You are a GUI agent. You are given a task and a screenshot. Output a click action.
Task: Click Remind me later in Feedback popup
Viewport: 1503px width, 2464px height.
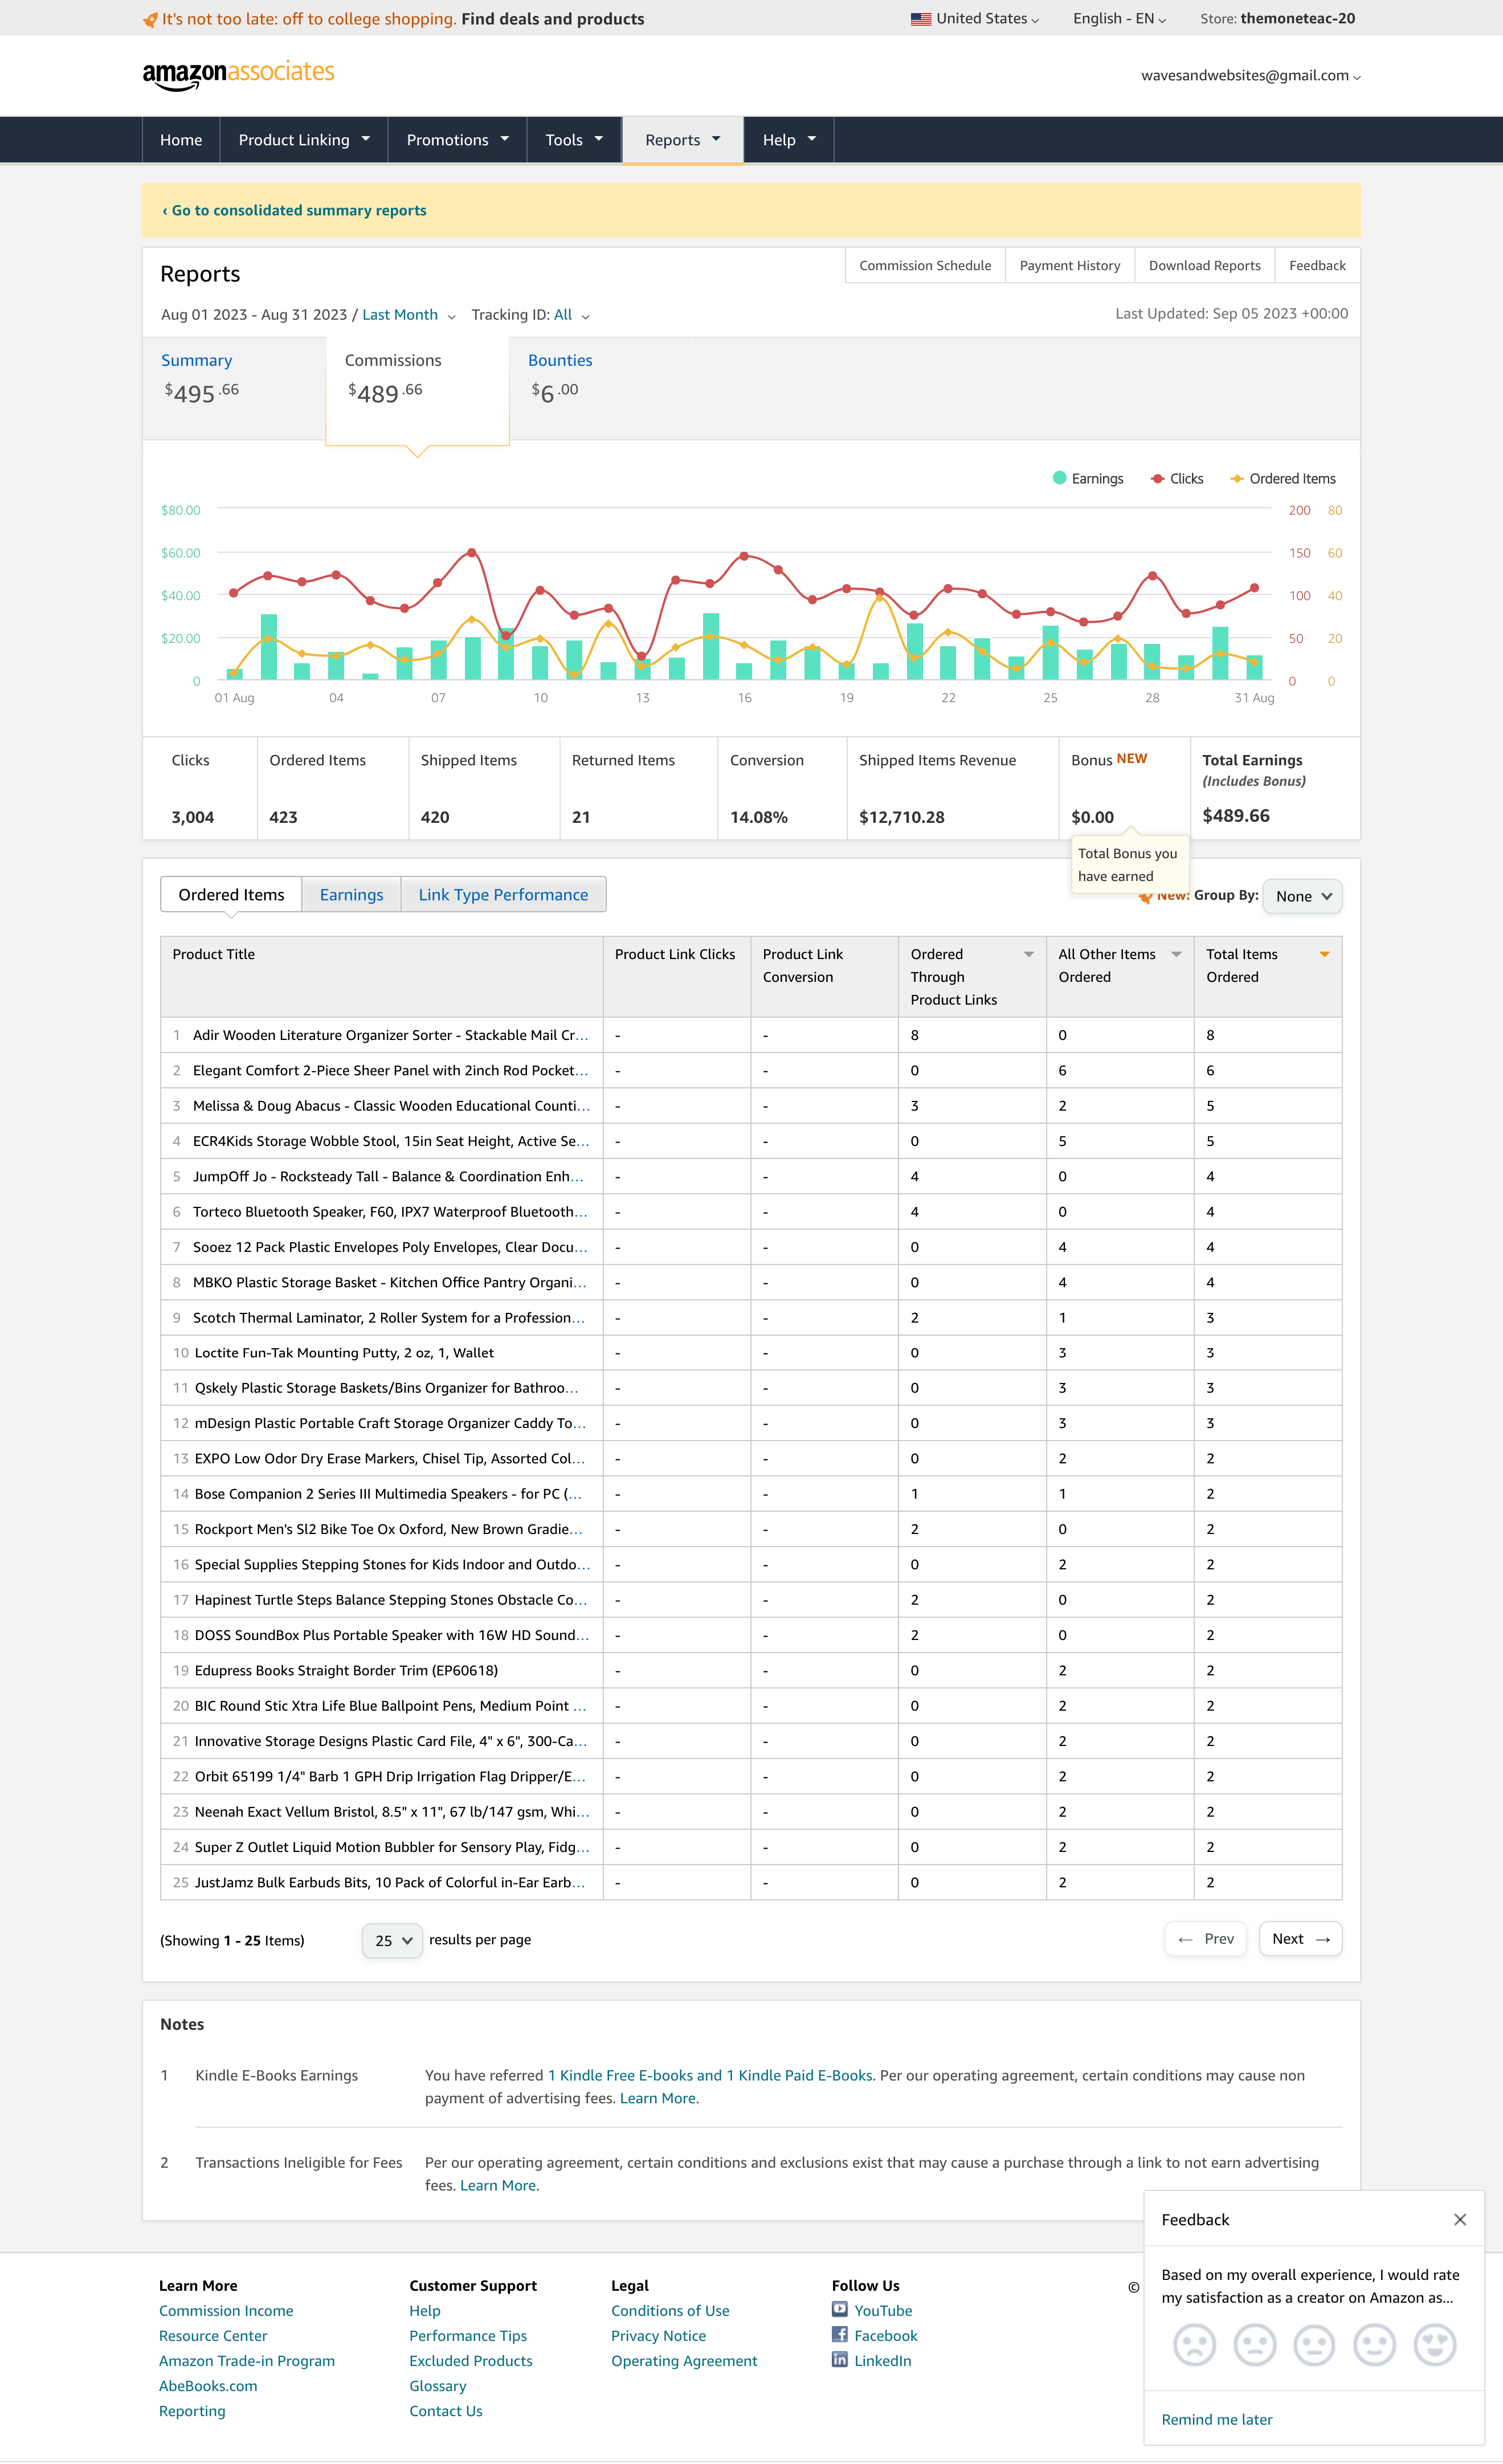pos(1216,2419)
